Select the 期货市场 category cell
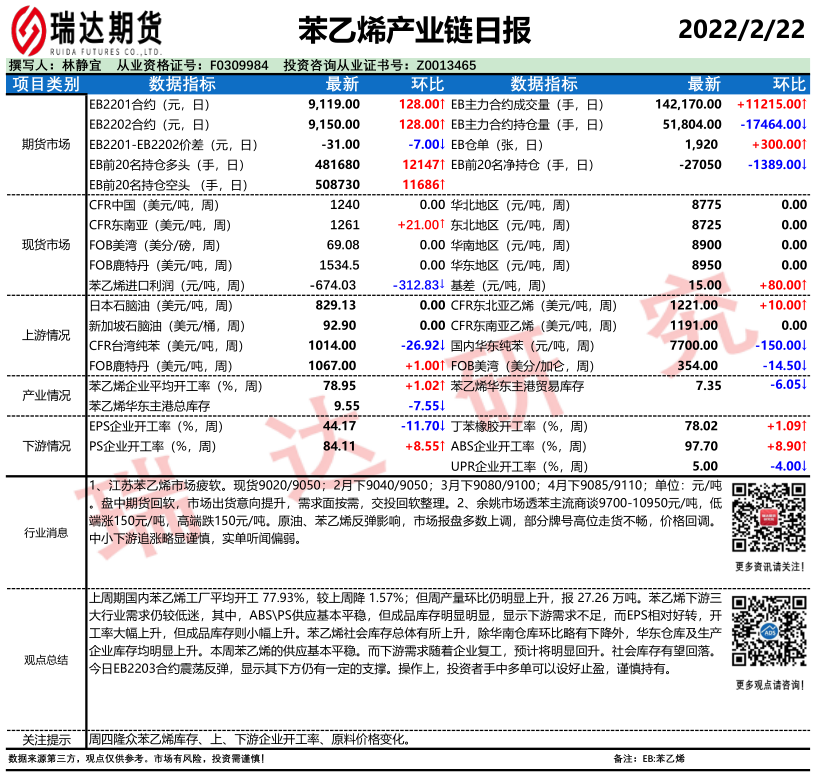The image size is (815, 776). point(45,144)
